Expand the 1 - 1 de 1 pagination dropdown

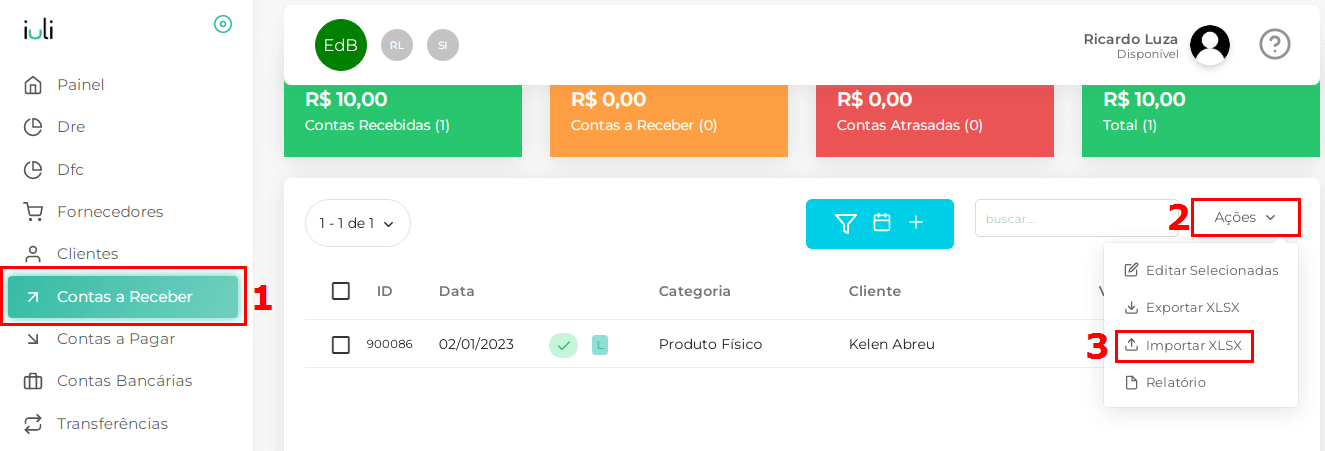(357, 223)
